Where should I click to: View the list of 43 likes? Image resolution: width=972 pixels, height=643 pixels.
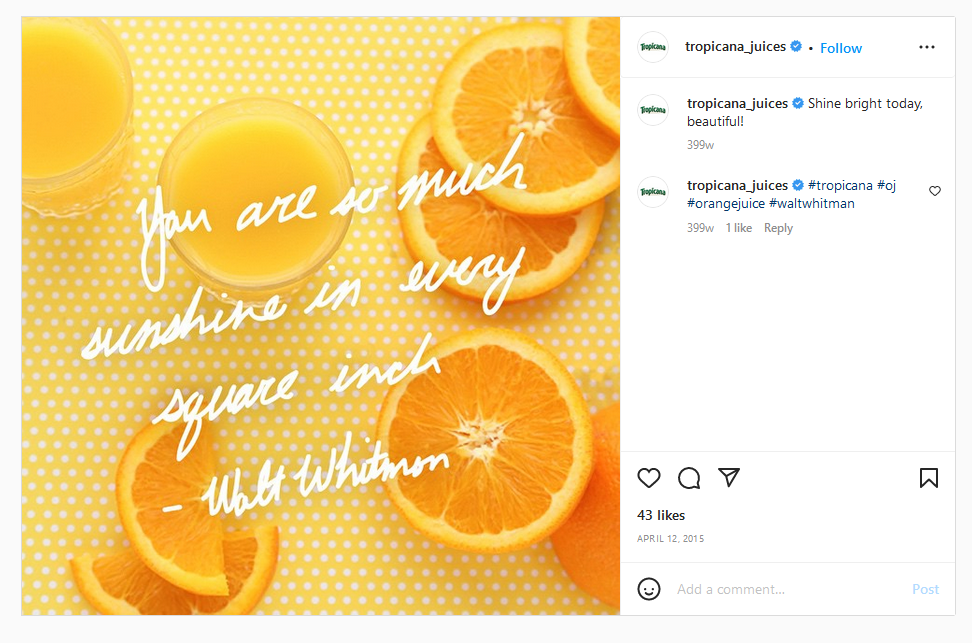click(661, 515)
